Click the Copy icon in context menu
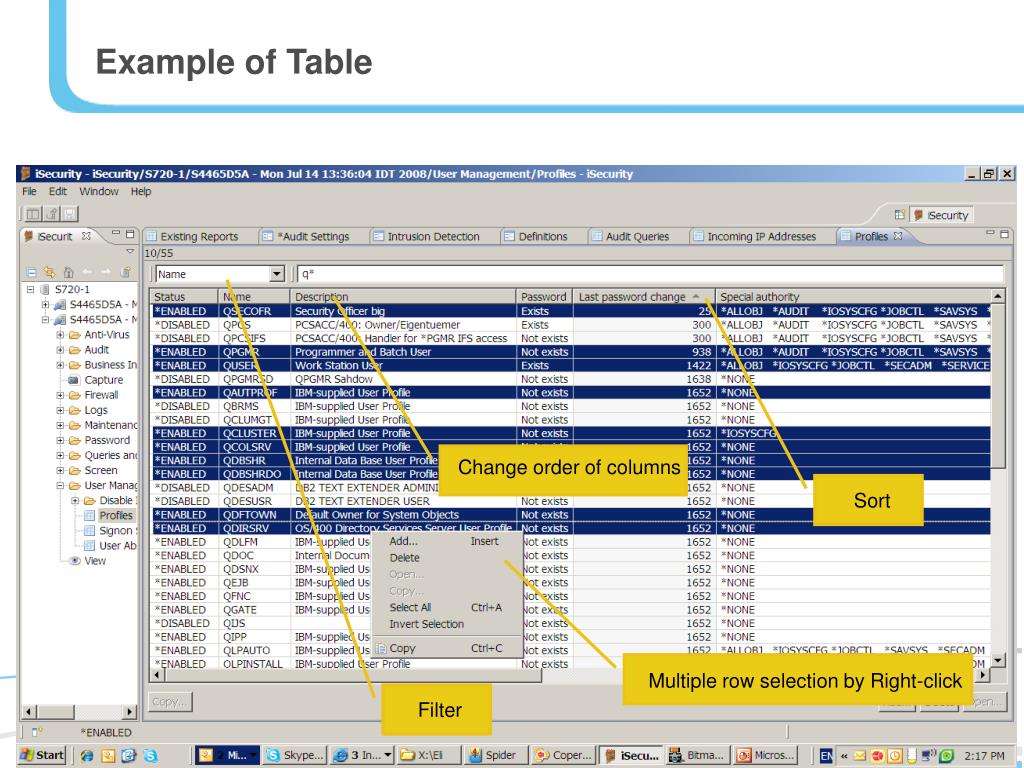 pyautogui.click(x=381, y=648)
